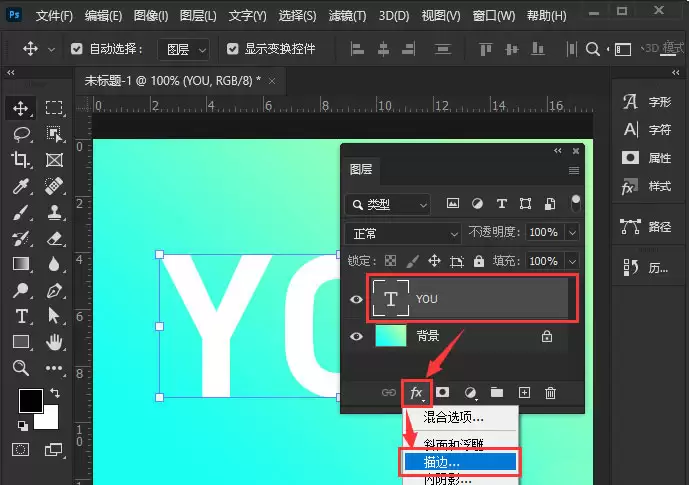Select the Lasso tool
Screen dimensions: 689x485
click(21, 134)
